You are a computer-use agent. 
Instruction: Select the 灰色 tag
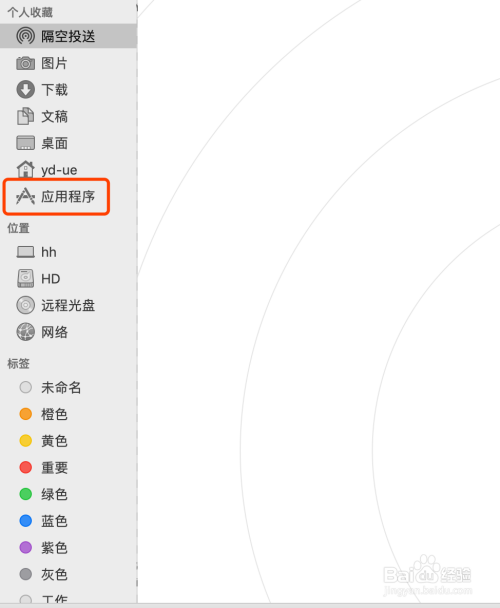pos(54,574)
